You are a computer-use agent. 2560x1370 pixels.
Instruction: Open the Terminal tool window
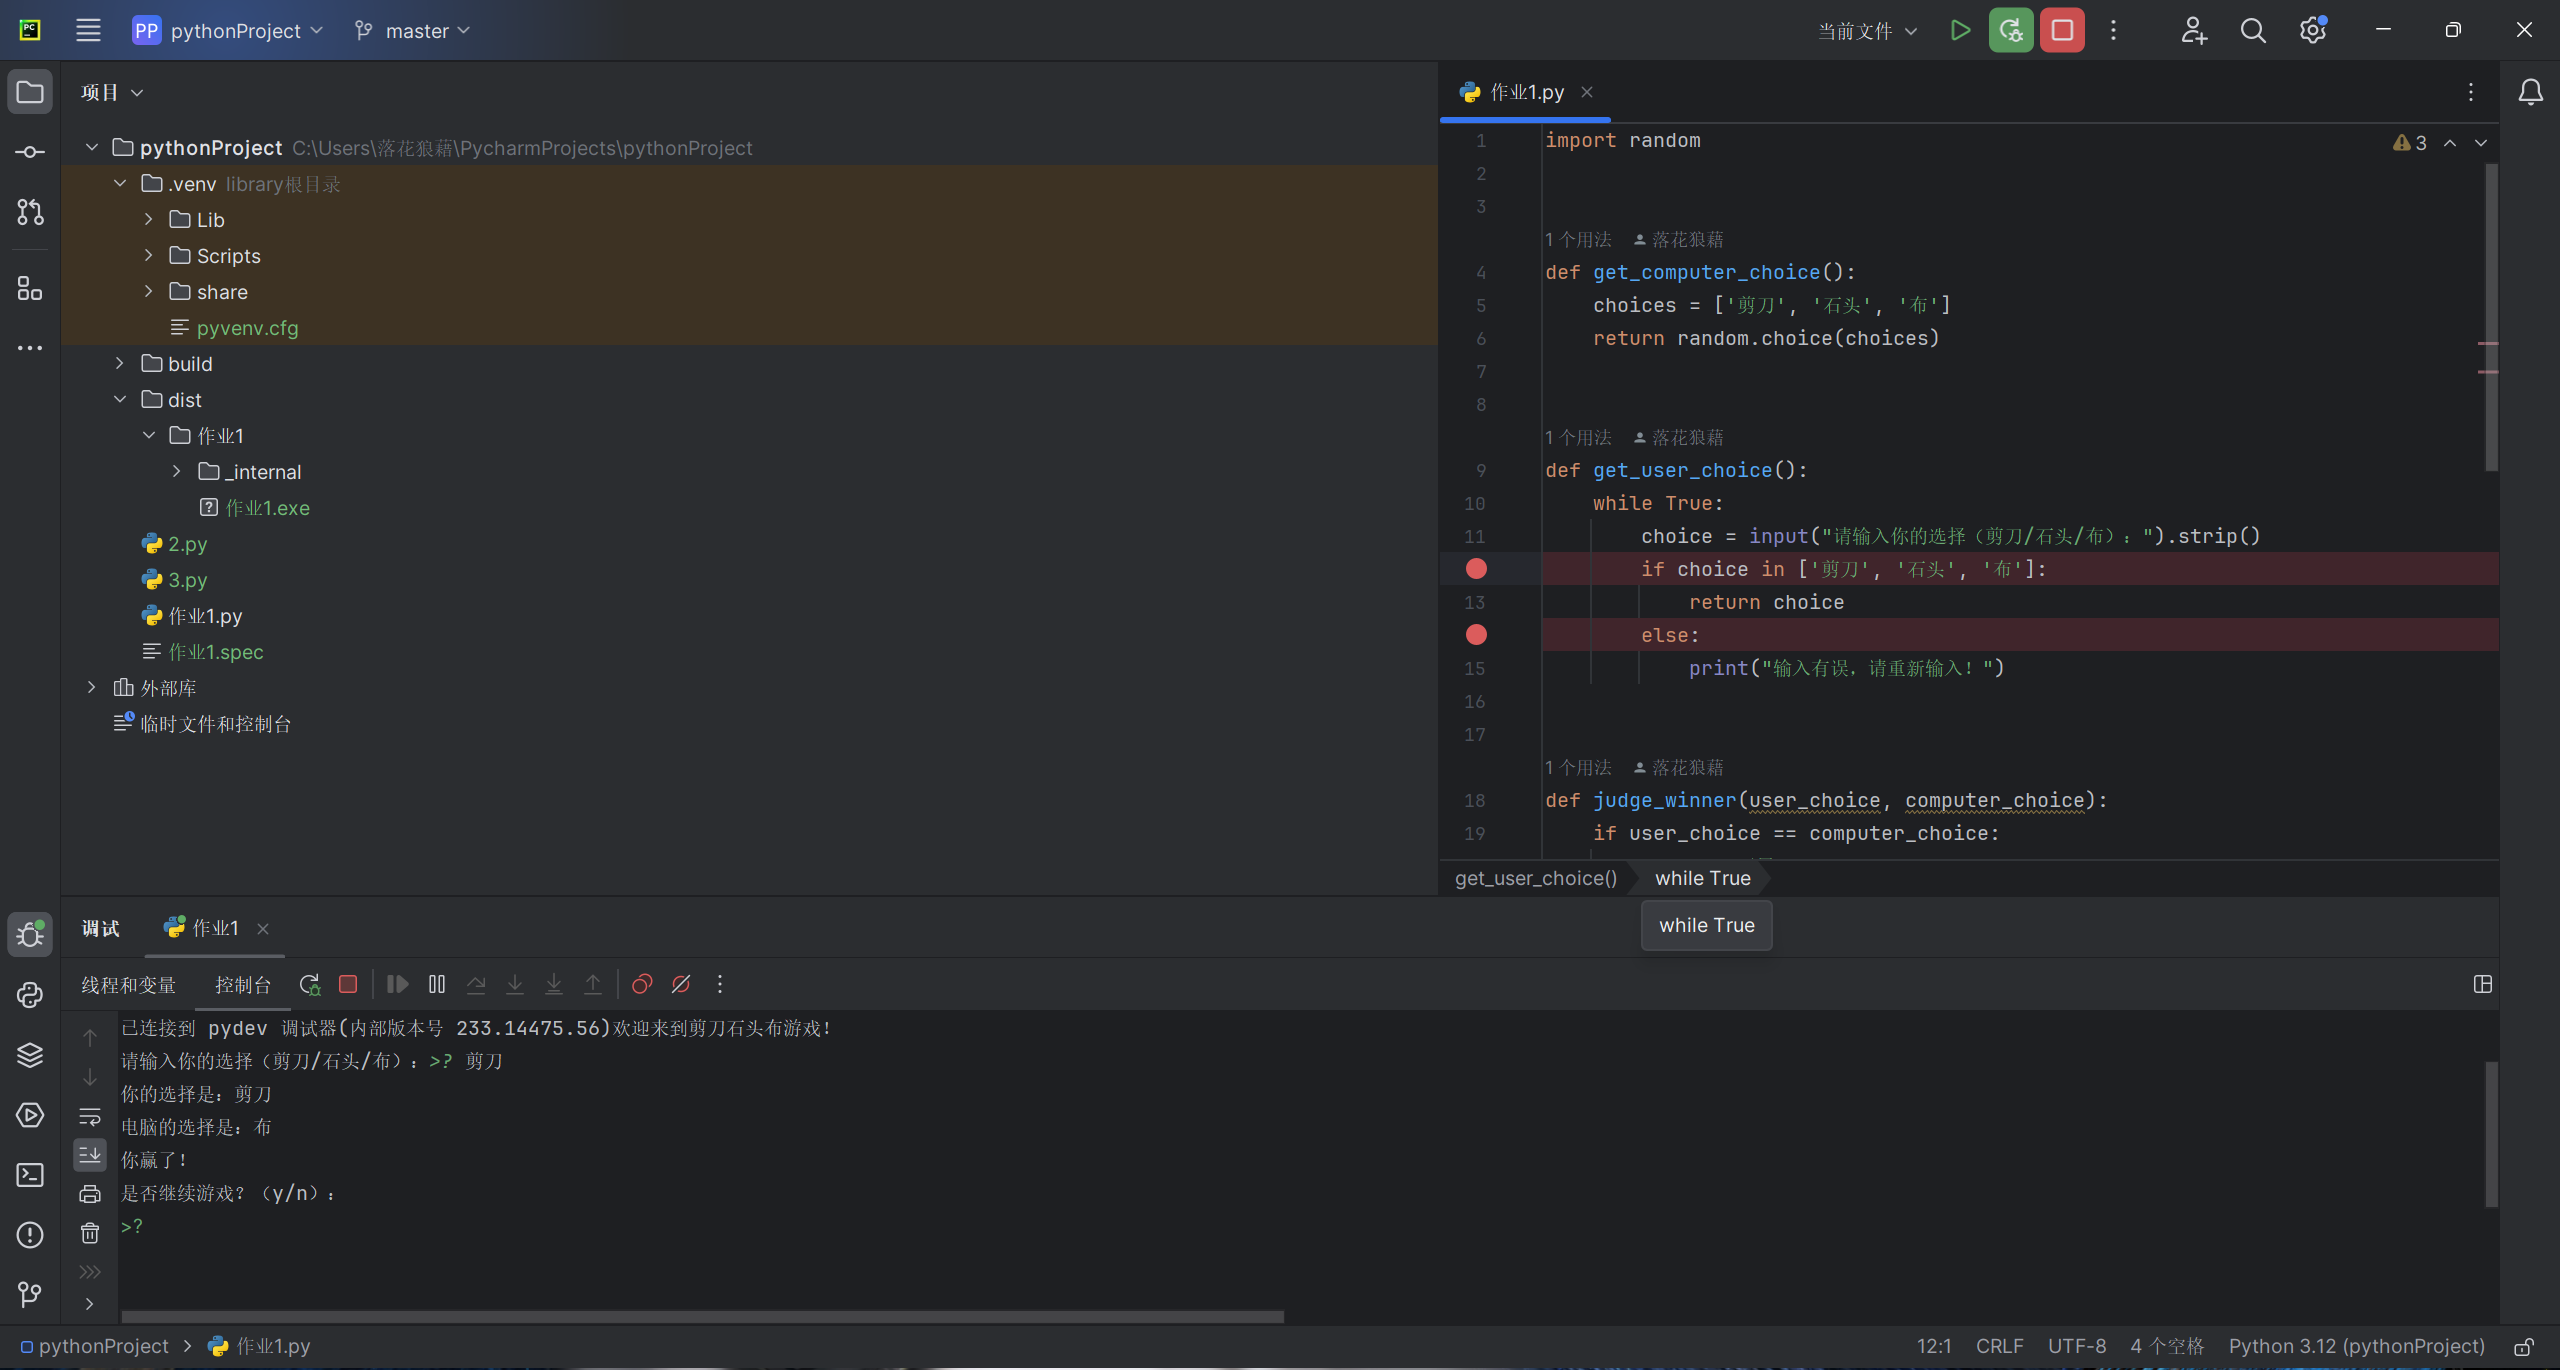(x=30, y=1175)
